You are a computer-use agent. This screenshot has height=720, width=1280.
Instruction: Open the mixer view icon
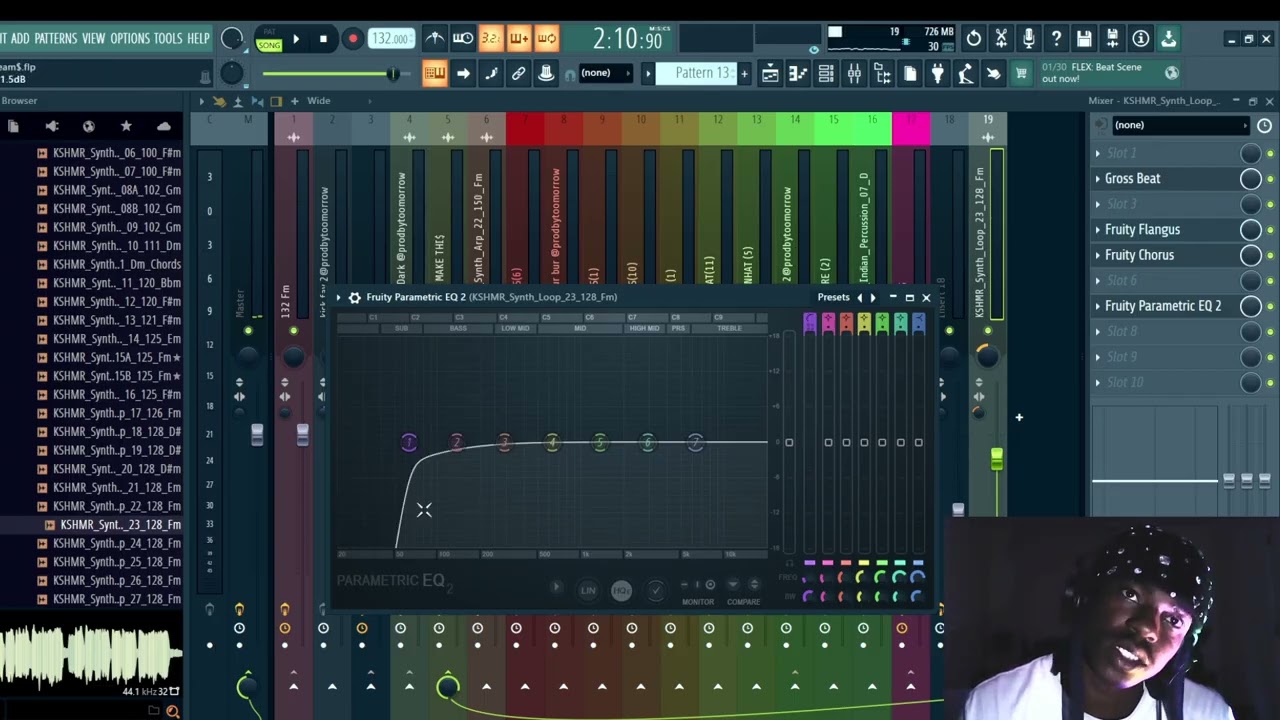[854, 73]
